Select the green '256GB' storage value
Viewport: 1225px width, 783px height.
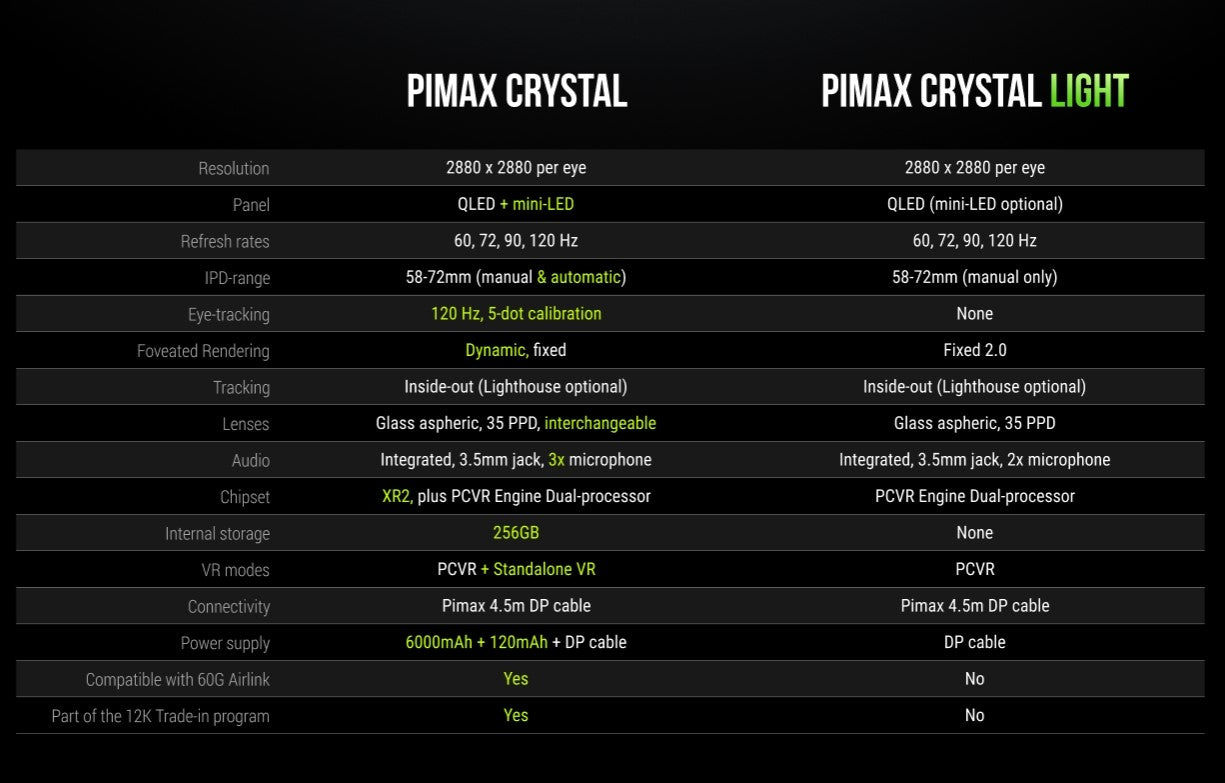click(x=516, y=533)
